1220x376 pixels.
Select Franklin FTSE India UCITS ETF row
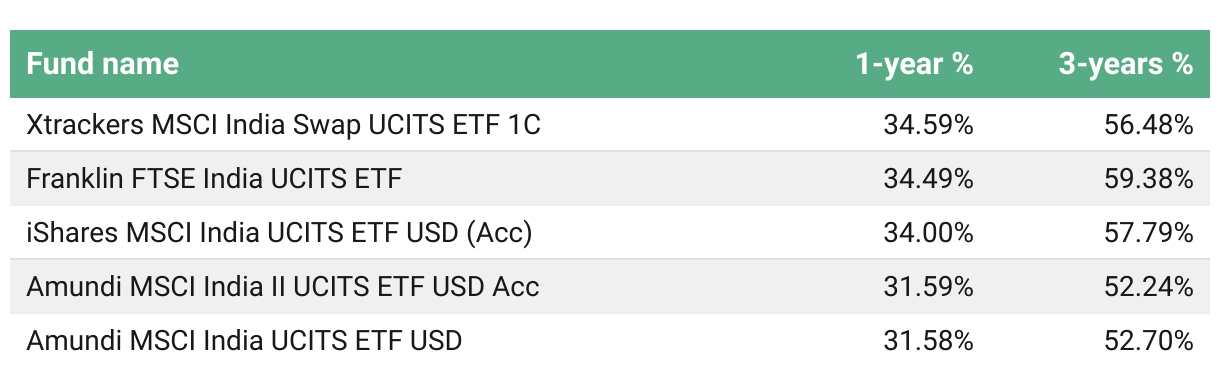[x=610, y=178]
